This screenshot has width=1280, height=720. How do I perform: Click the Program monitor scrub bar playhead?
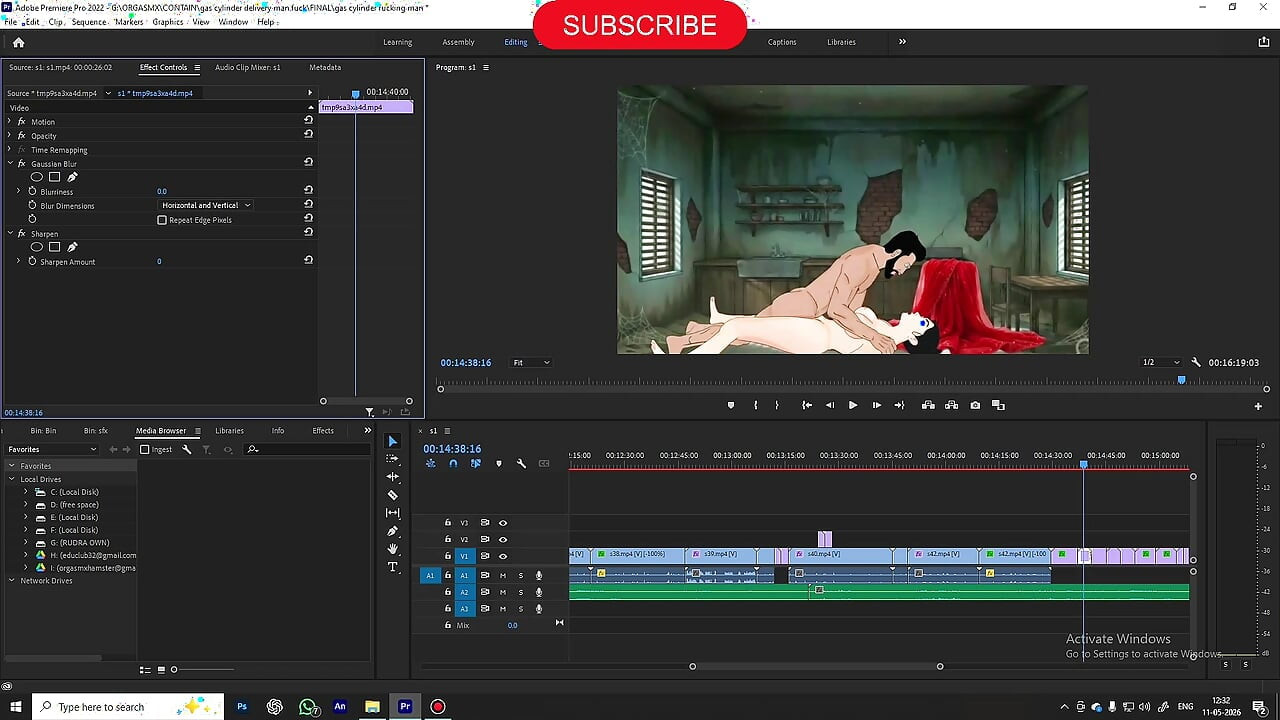[1181, 380]
